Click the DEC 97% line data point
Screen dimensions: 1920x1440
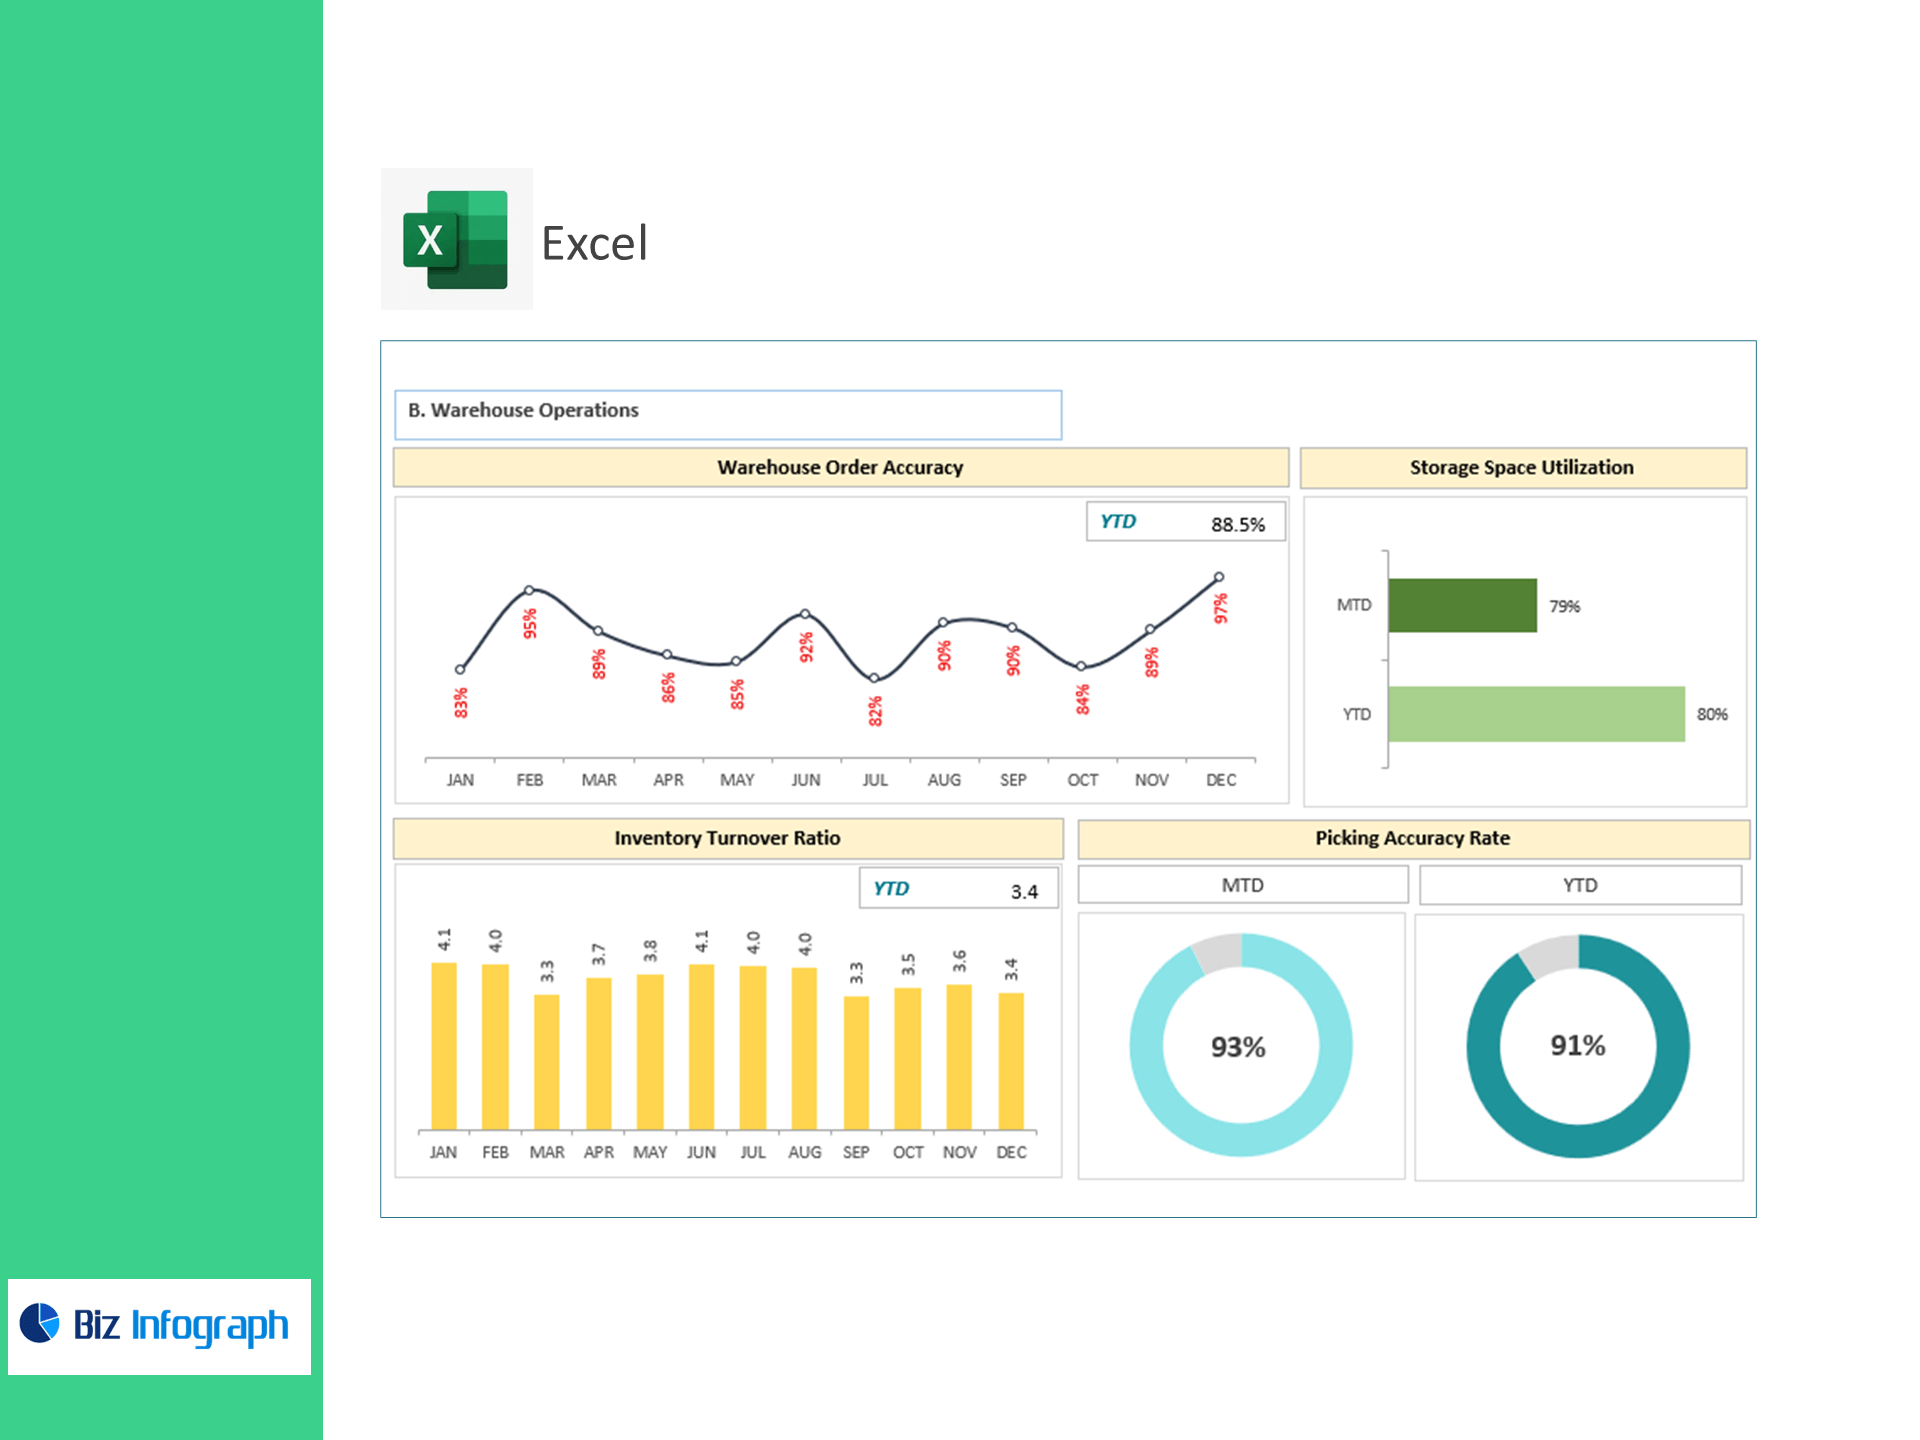tap(1219, 577)
